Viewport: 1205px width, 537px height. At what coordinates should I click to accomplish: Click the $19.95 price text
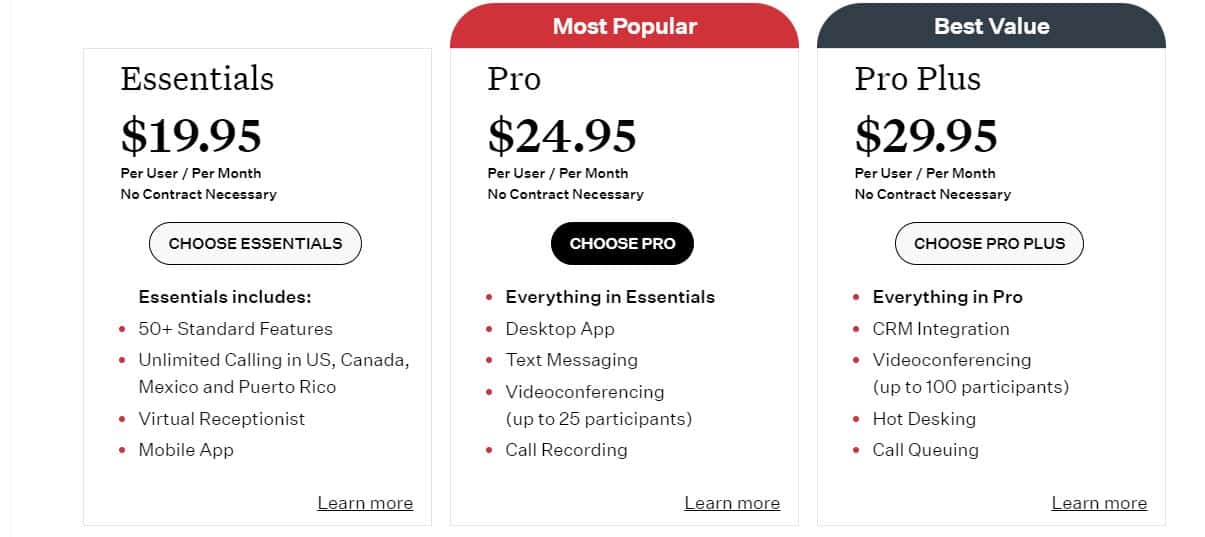pos(191,135)
